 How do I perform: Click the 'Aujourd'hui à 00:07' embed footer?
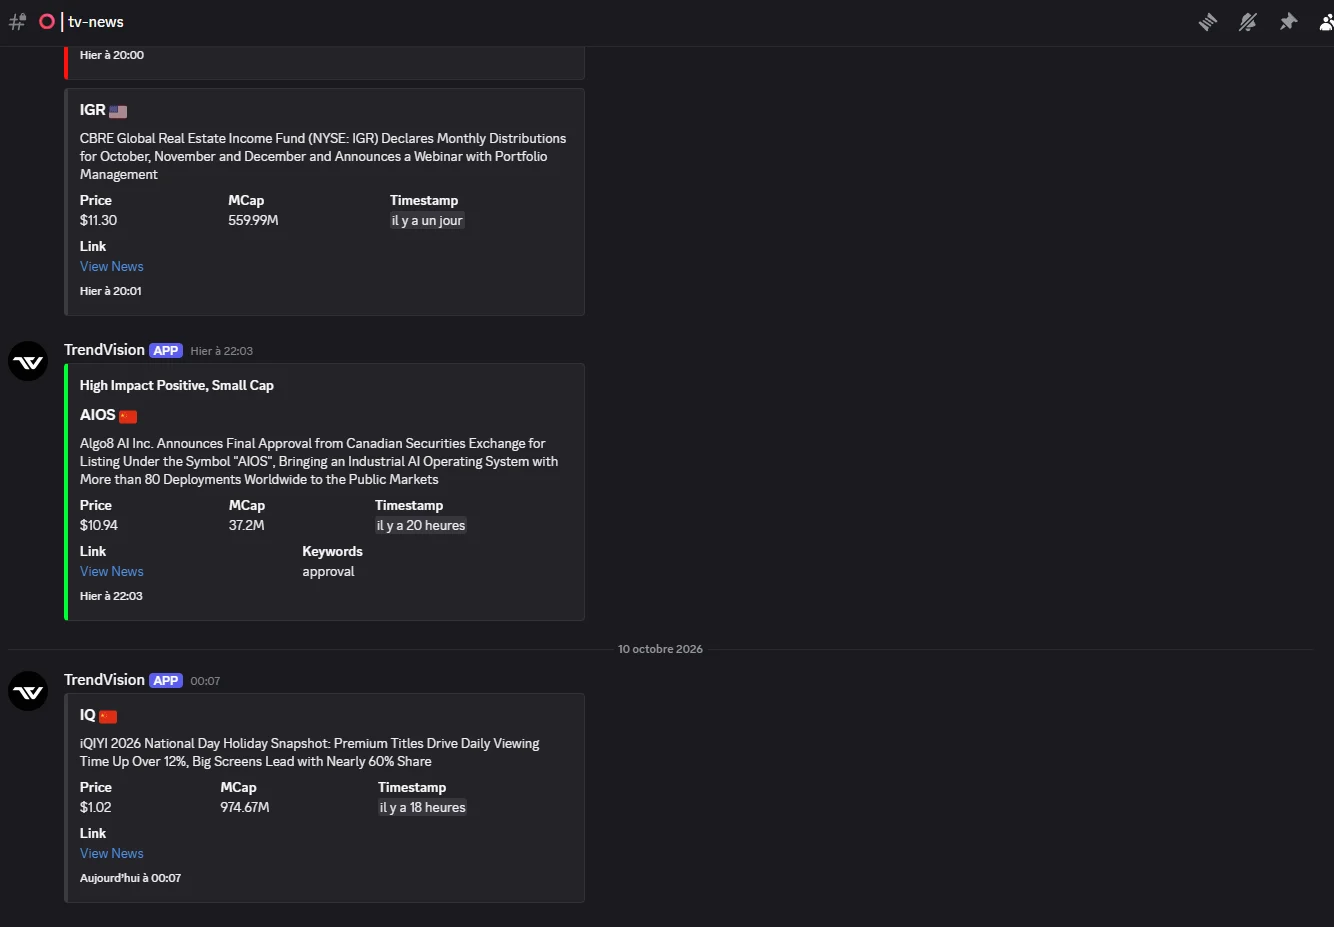click(130, 878)
